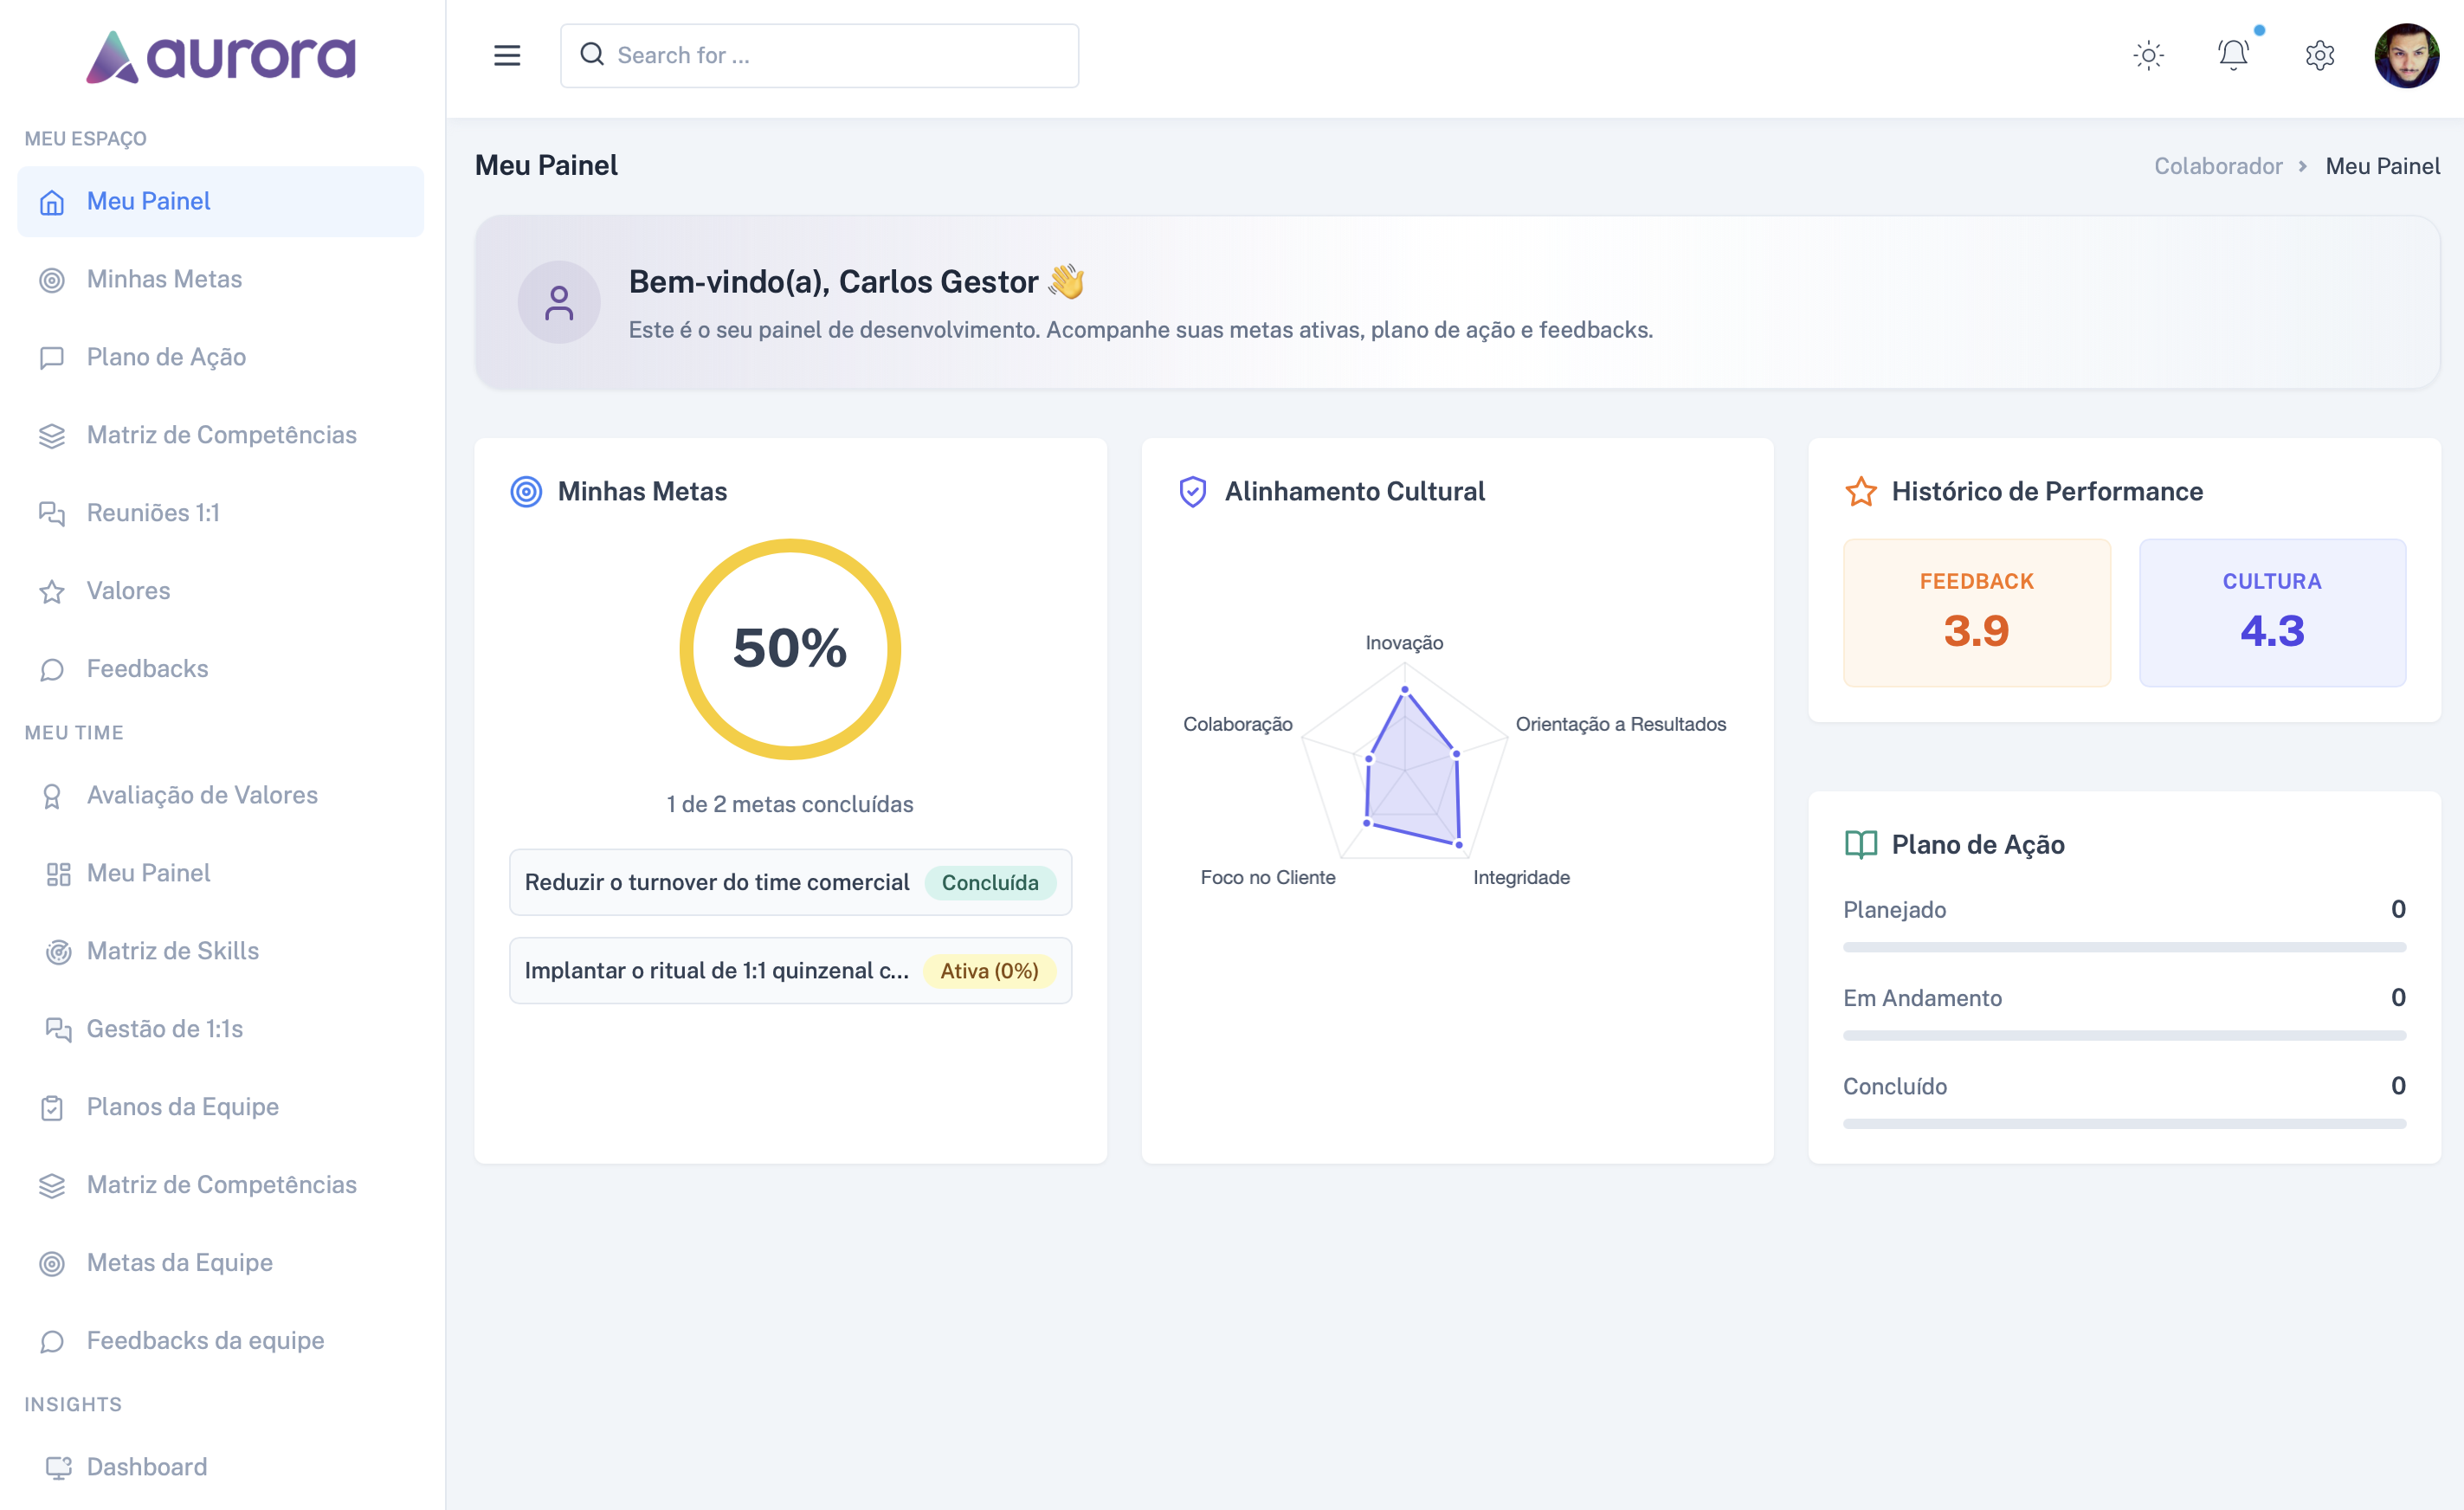Click breadcrumb chevron after Colaborador
The image size is (2464, 1510).
(x=2302, y=166)
